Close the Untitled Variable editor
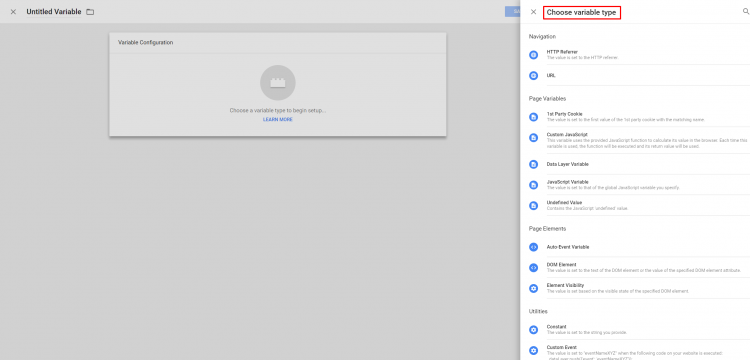The image size is (750, 360). pos(13,12)
